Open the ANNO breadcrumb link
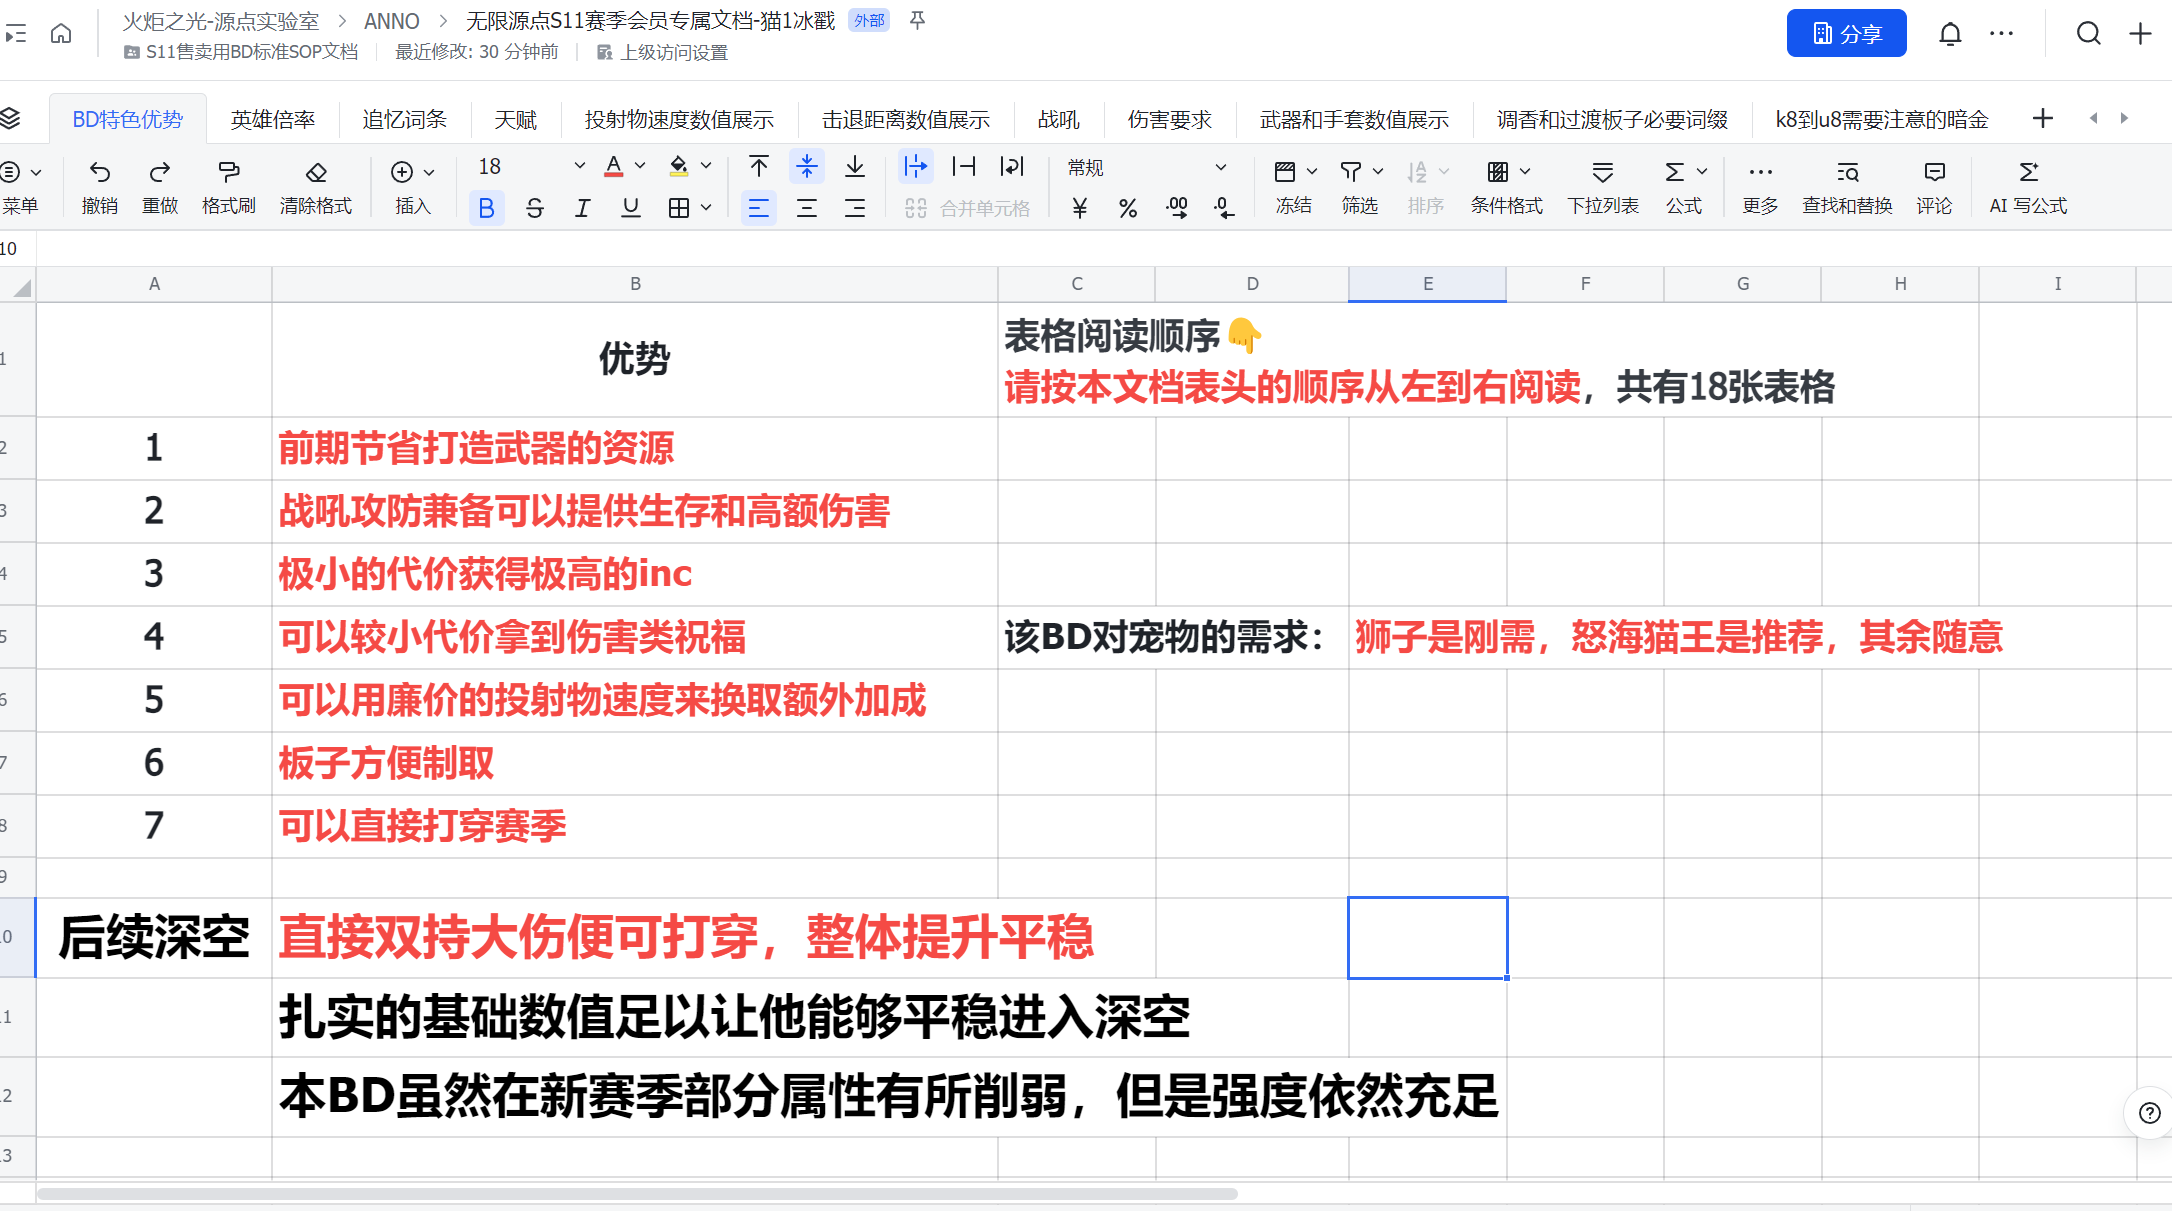Screen dimensions: 2172x1211 (391, 21)
